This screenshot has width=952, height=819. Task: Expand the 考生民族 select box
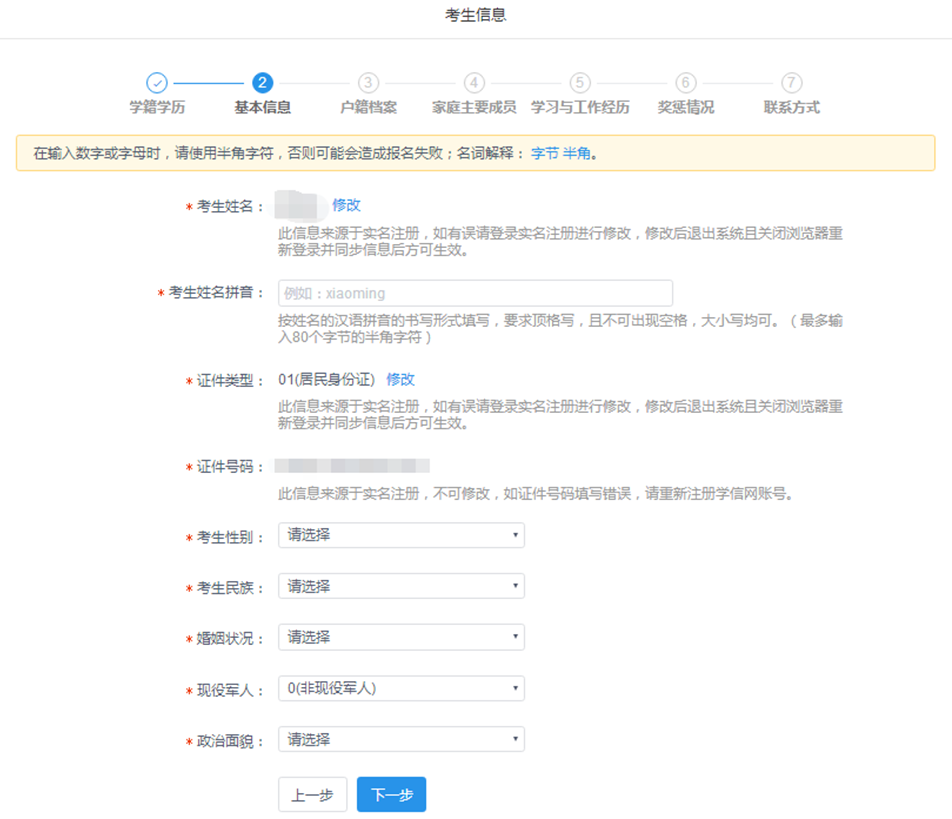pos(401,586)
